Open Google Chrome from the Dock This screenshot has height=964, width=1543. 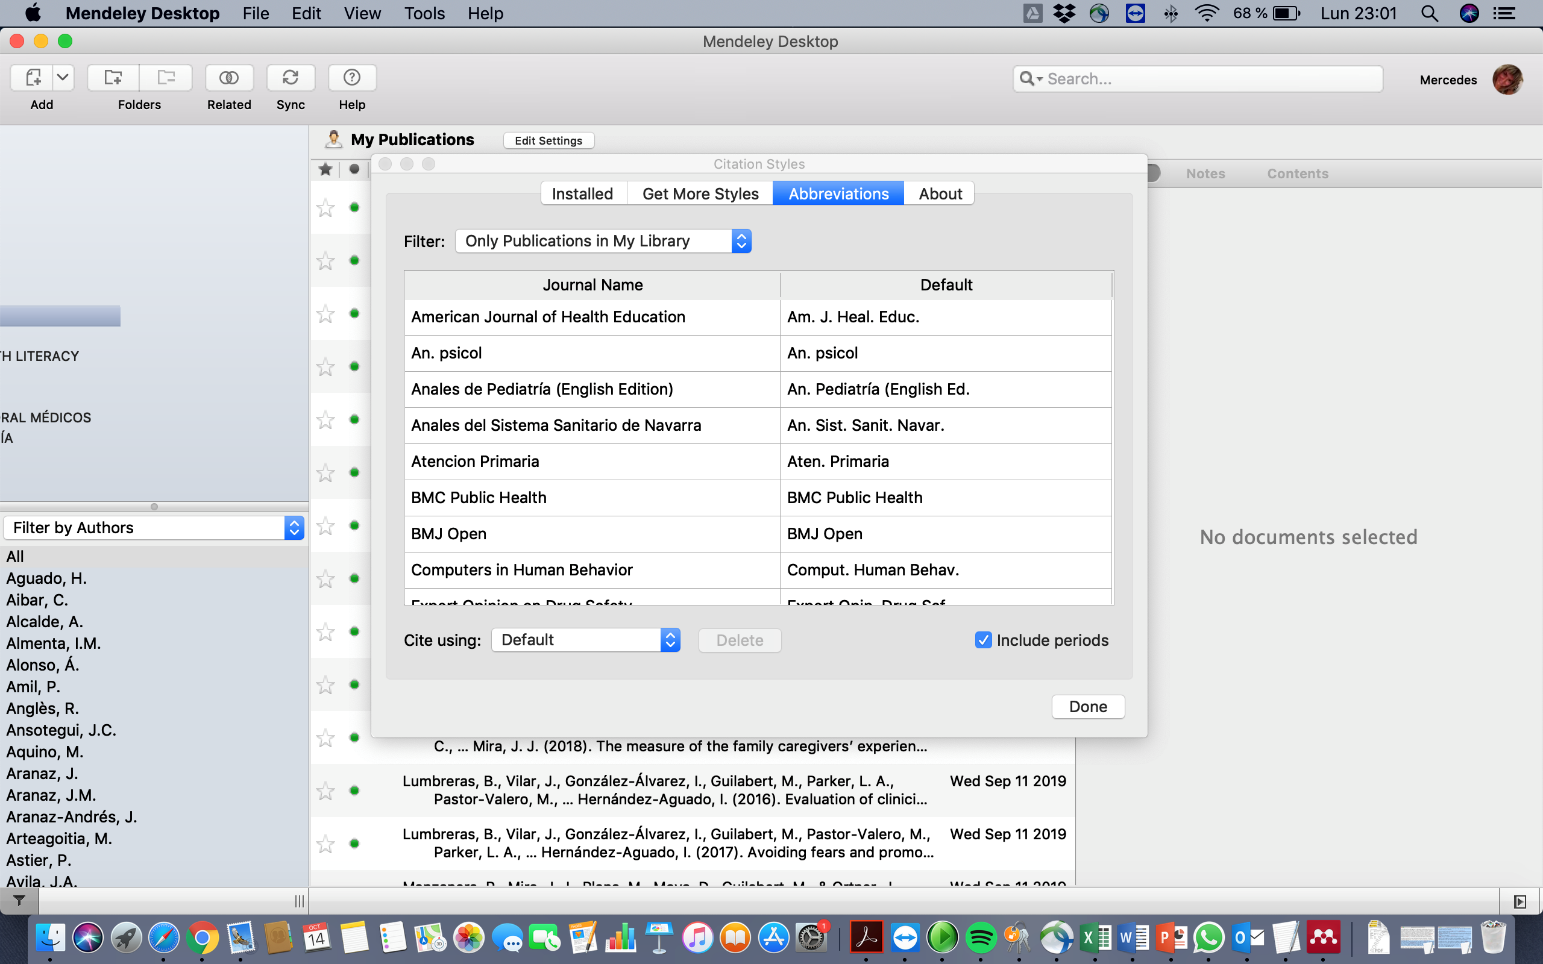(202, 937)
